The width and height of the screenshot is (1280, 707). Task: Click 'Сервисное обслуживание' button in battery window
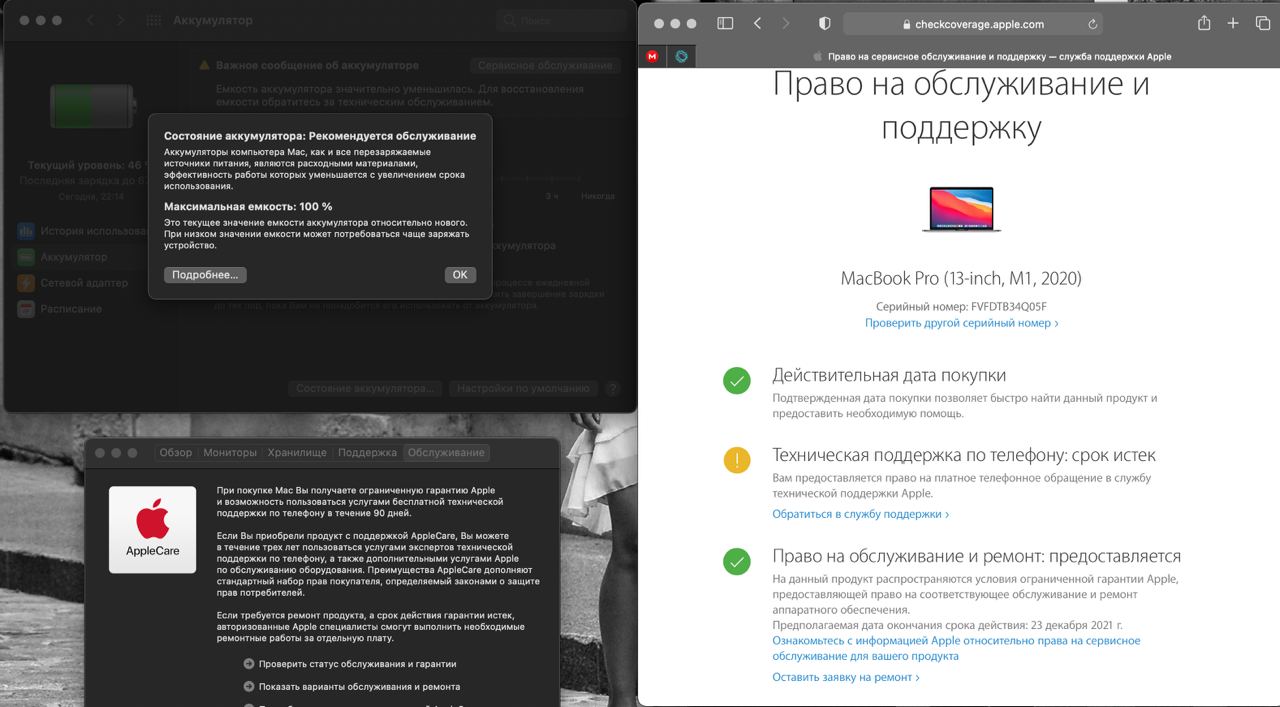544,65
